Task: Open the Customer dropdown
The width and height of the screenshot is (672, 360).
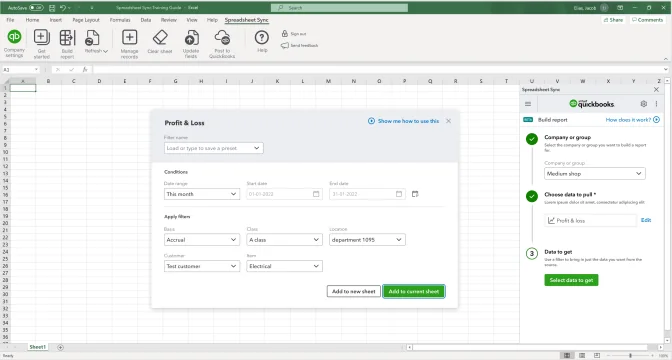Action: pyautogui.click(x=202, y=266)
